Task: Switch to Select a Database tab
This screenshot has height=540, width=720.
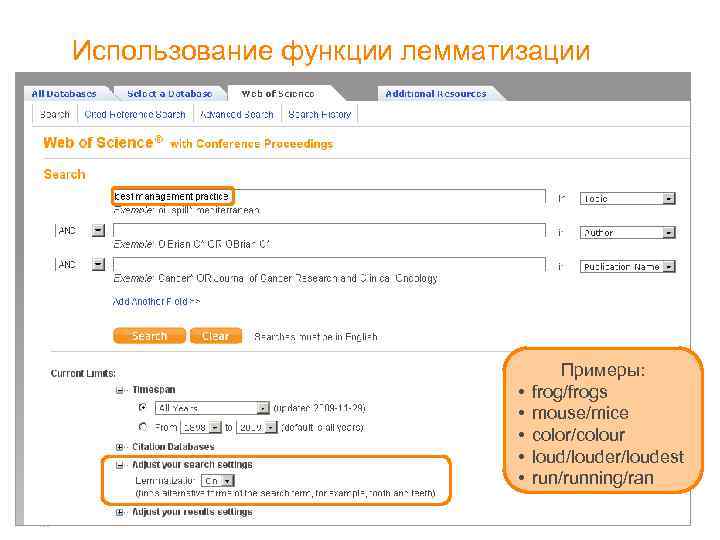Action: (x=169, y=94)
